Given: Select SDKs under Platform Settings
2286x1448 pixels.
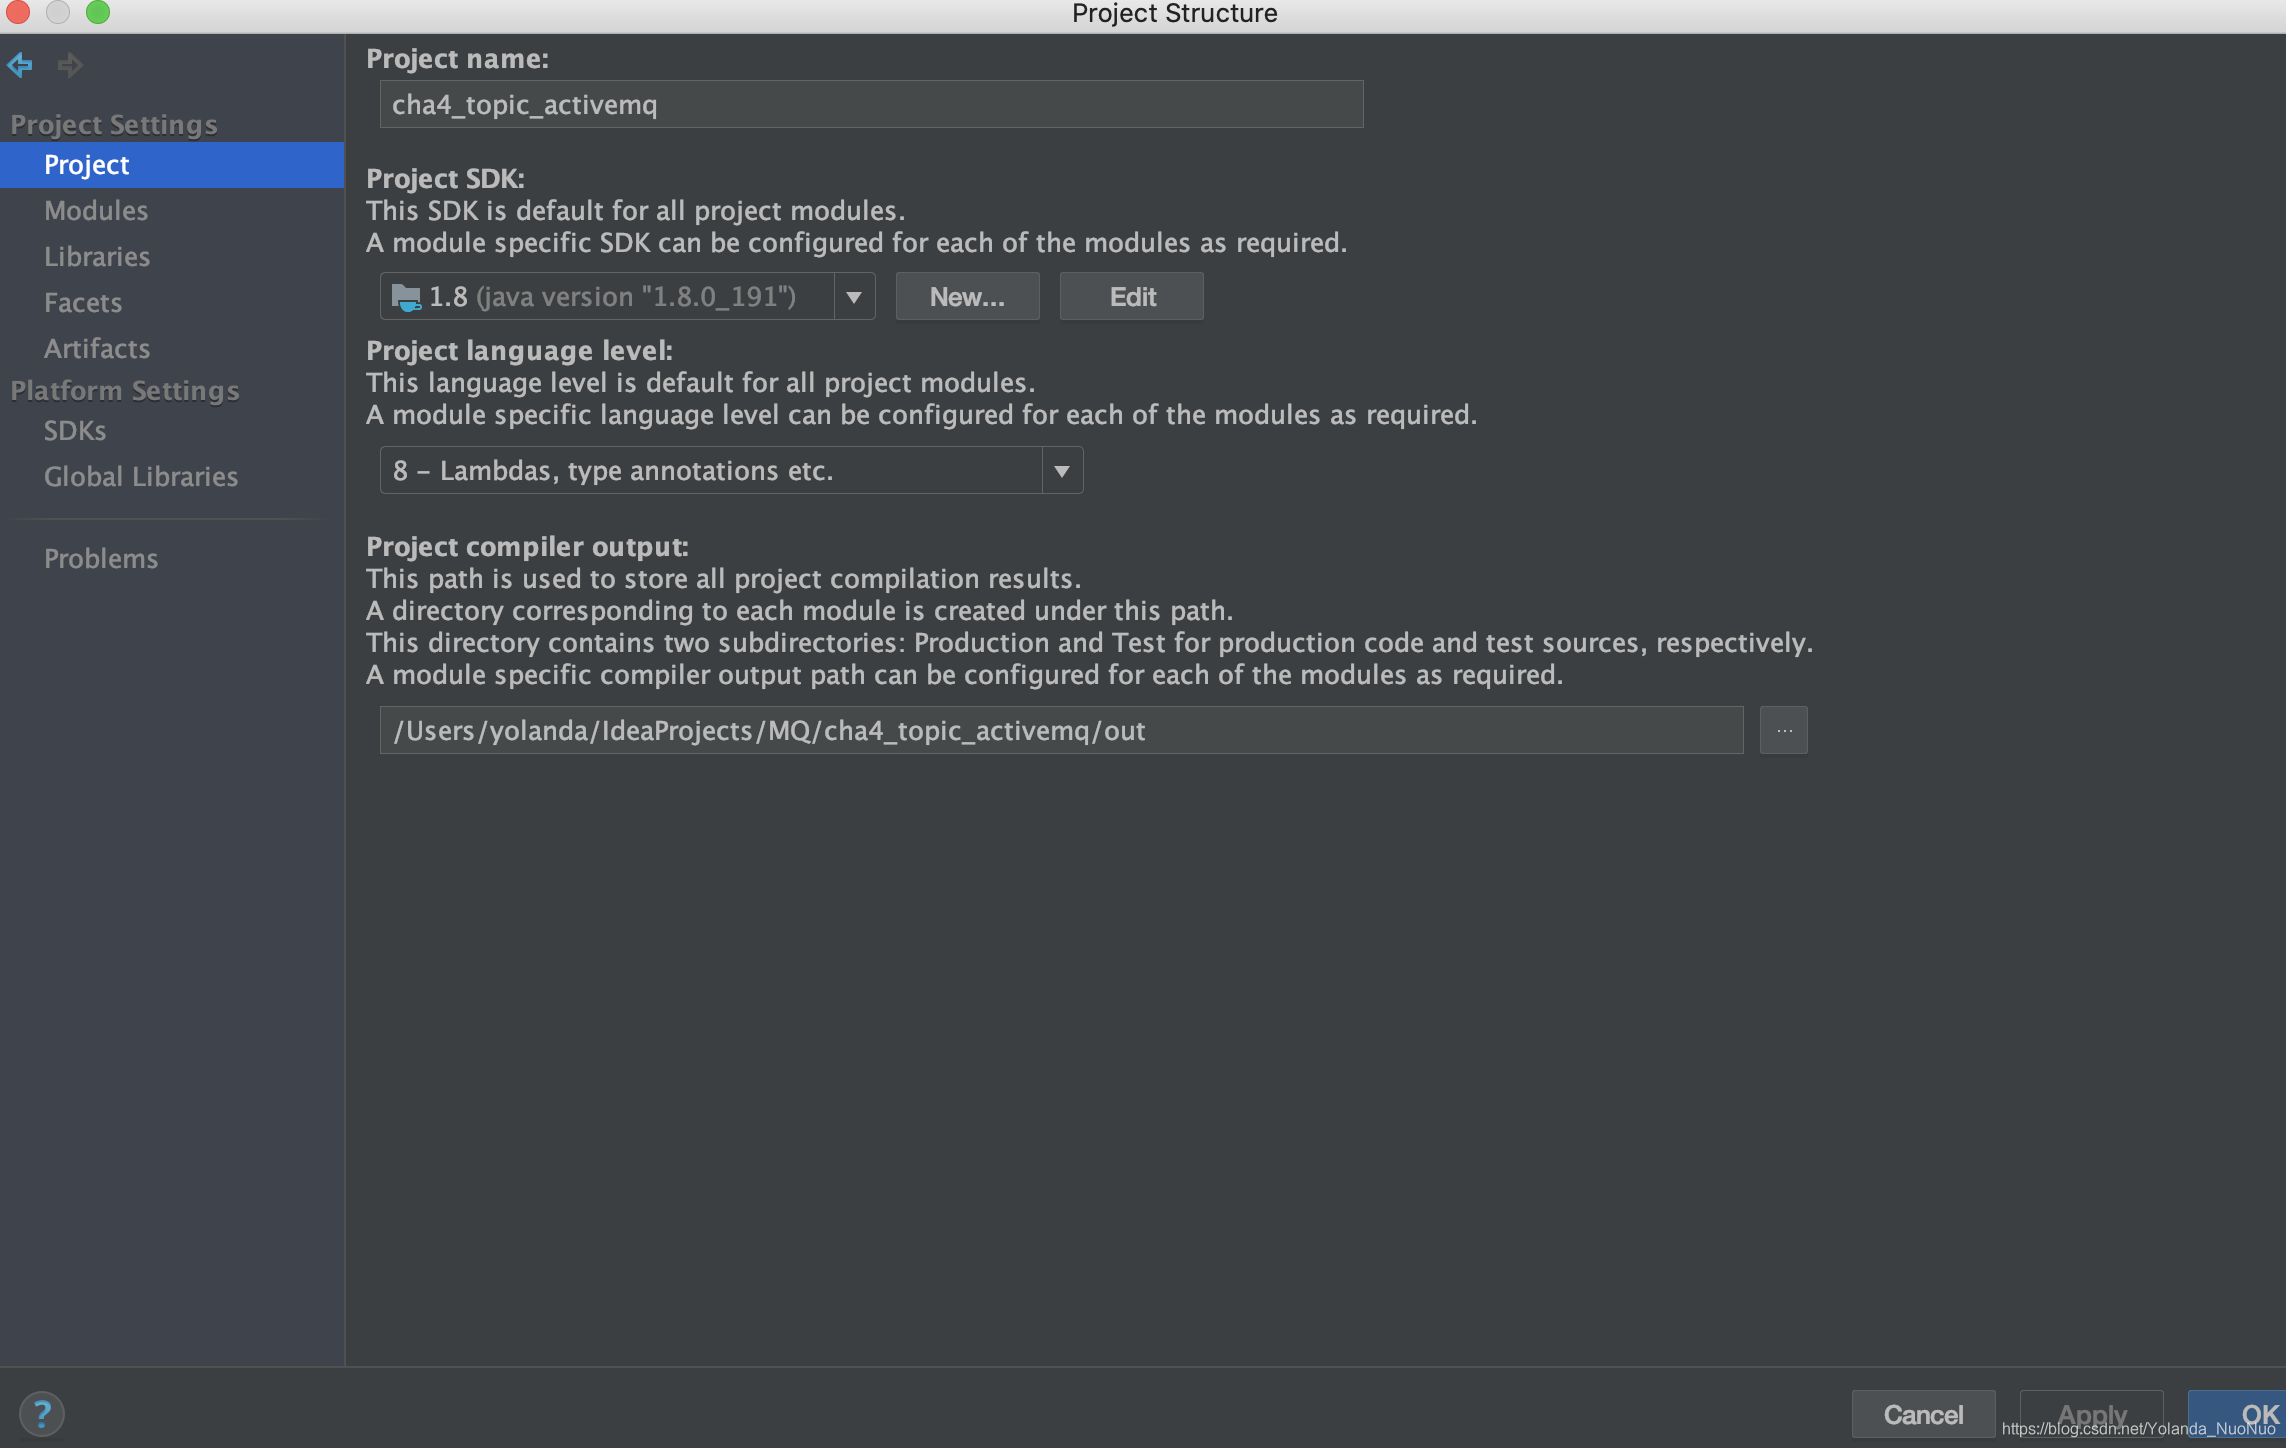Looking at the screenshot, I should click(x=74, y=430).
